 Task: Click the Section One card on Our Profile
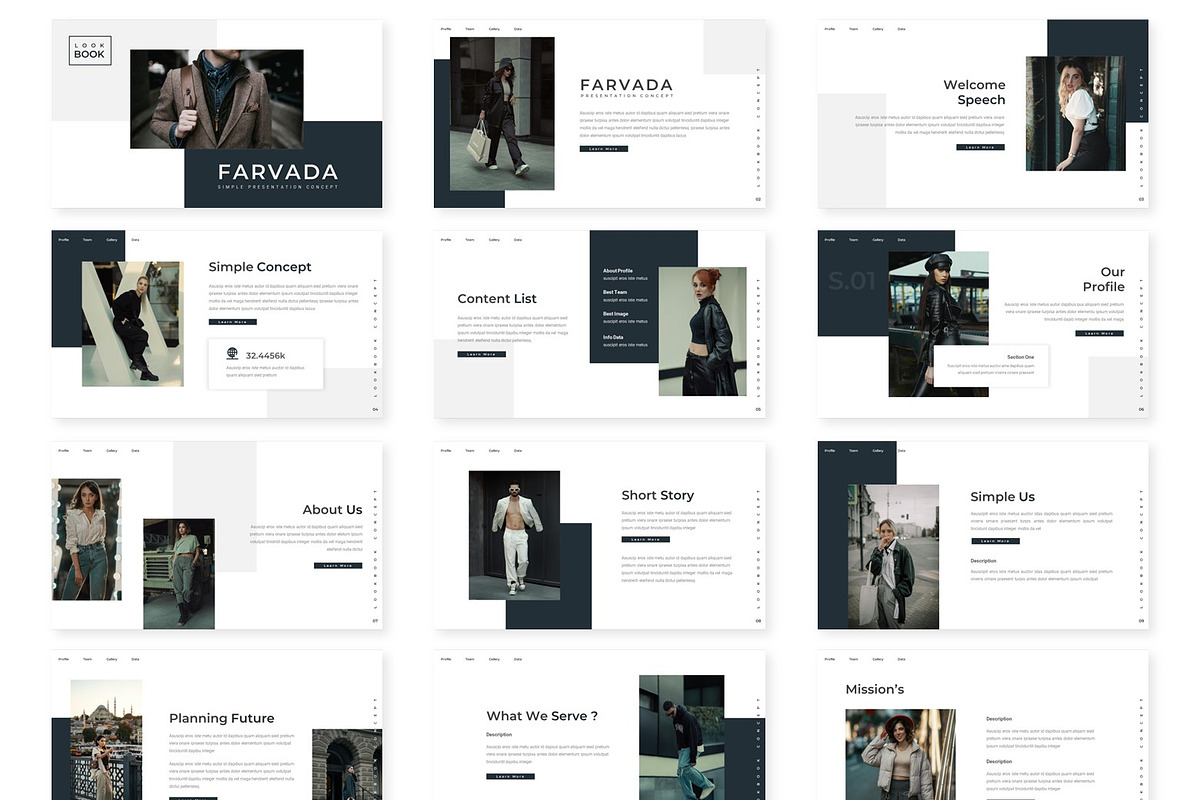tap(991, 366)
